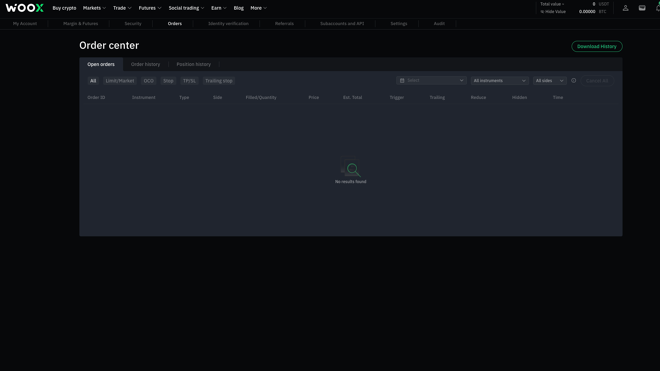
Task: Switch to Order history tab
Action: click(x=145, y=64)
